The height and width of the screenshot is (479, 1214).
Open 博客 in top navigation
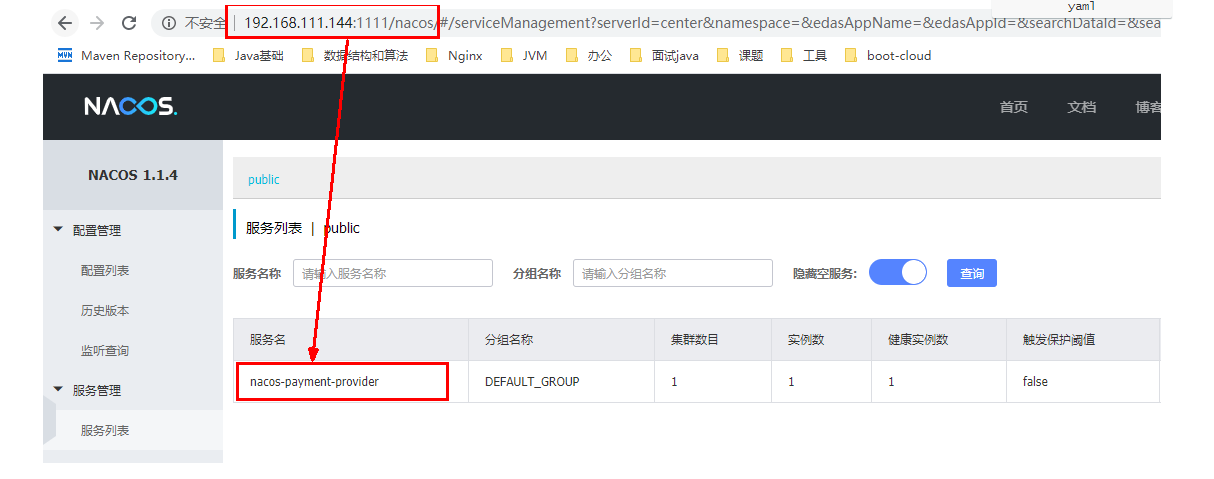(1148, 107)
